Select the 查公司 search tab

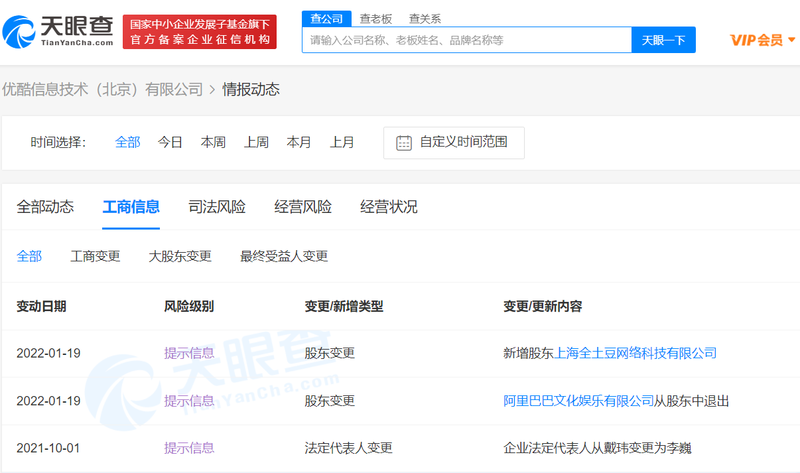point(327,19)
